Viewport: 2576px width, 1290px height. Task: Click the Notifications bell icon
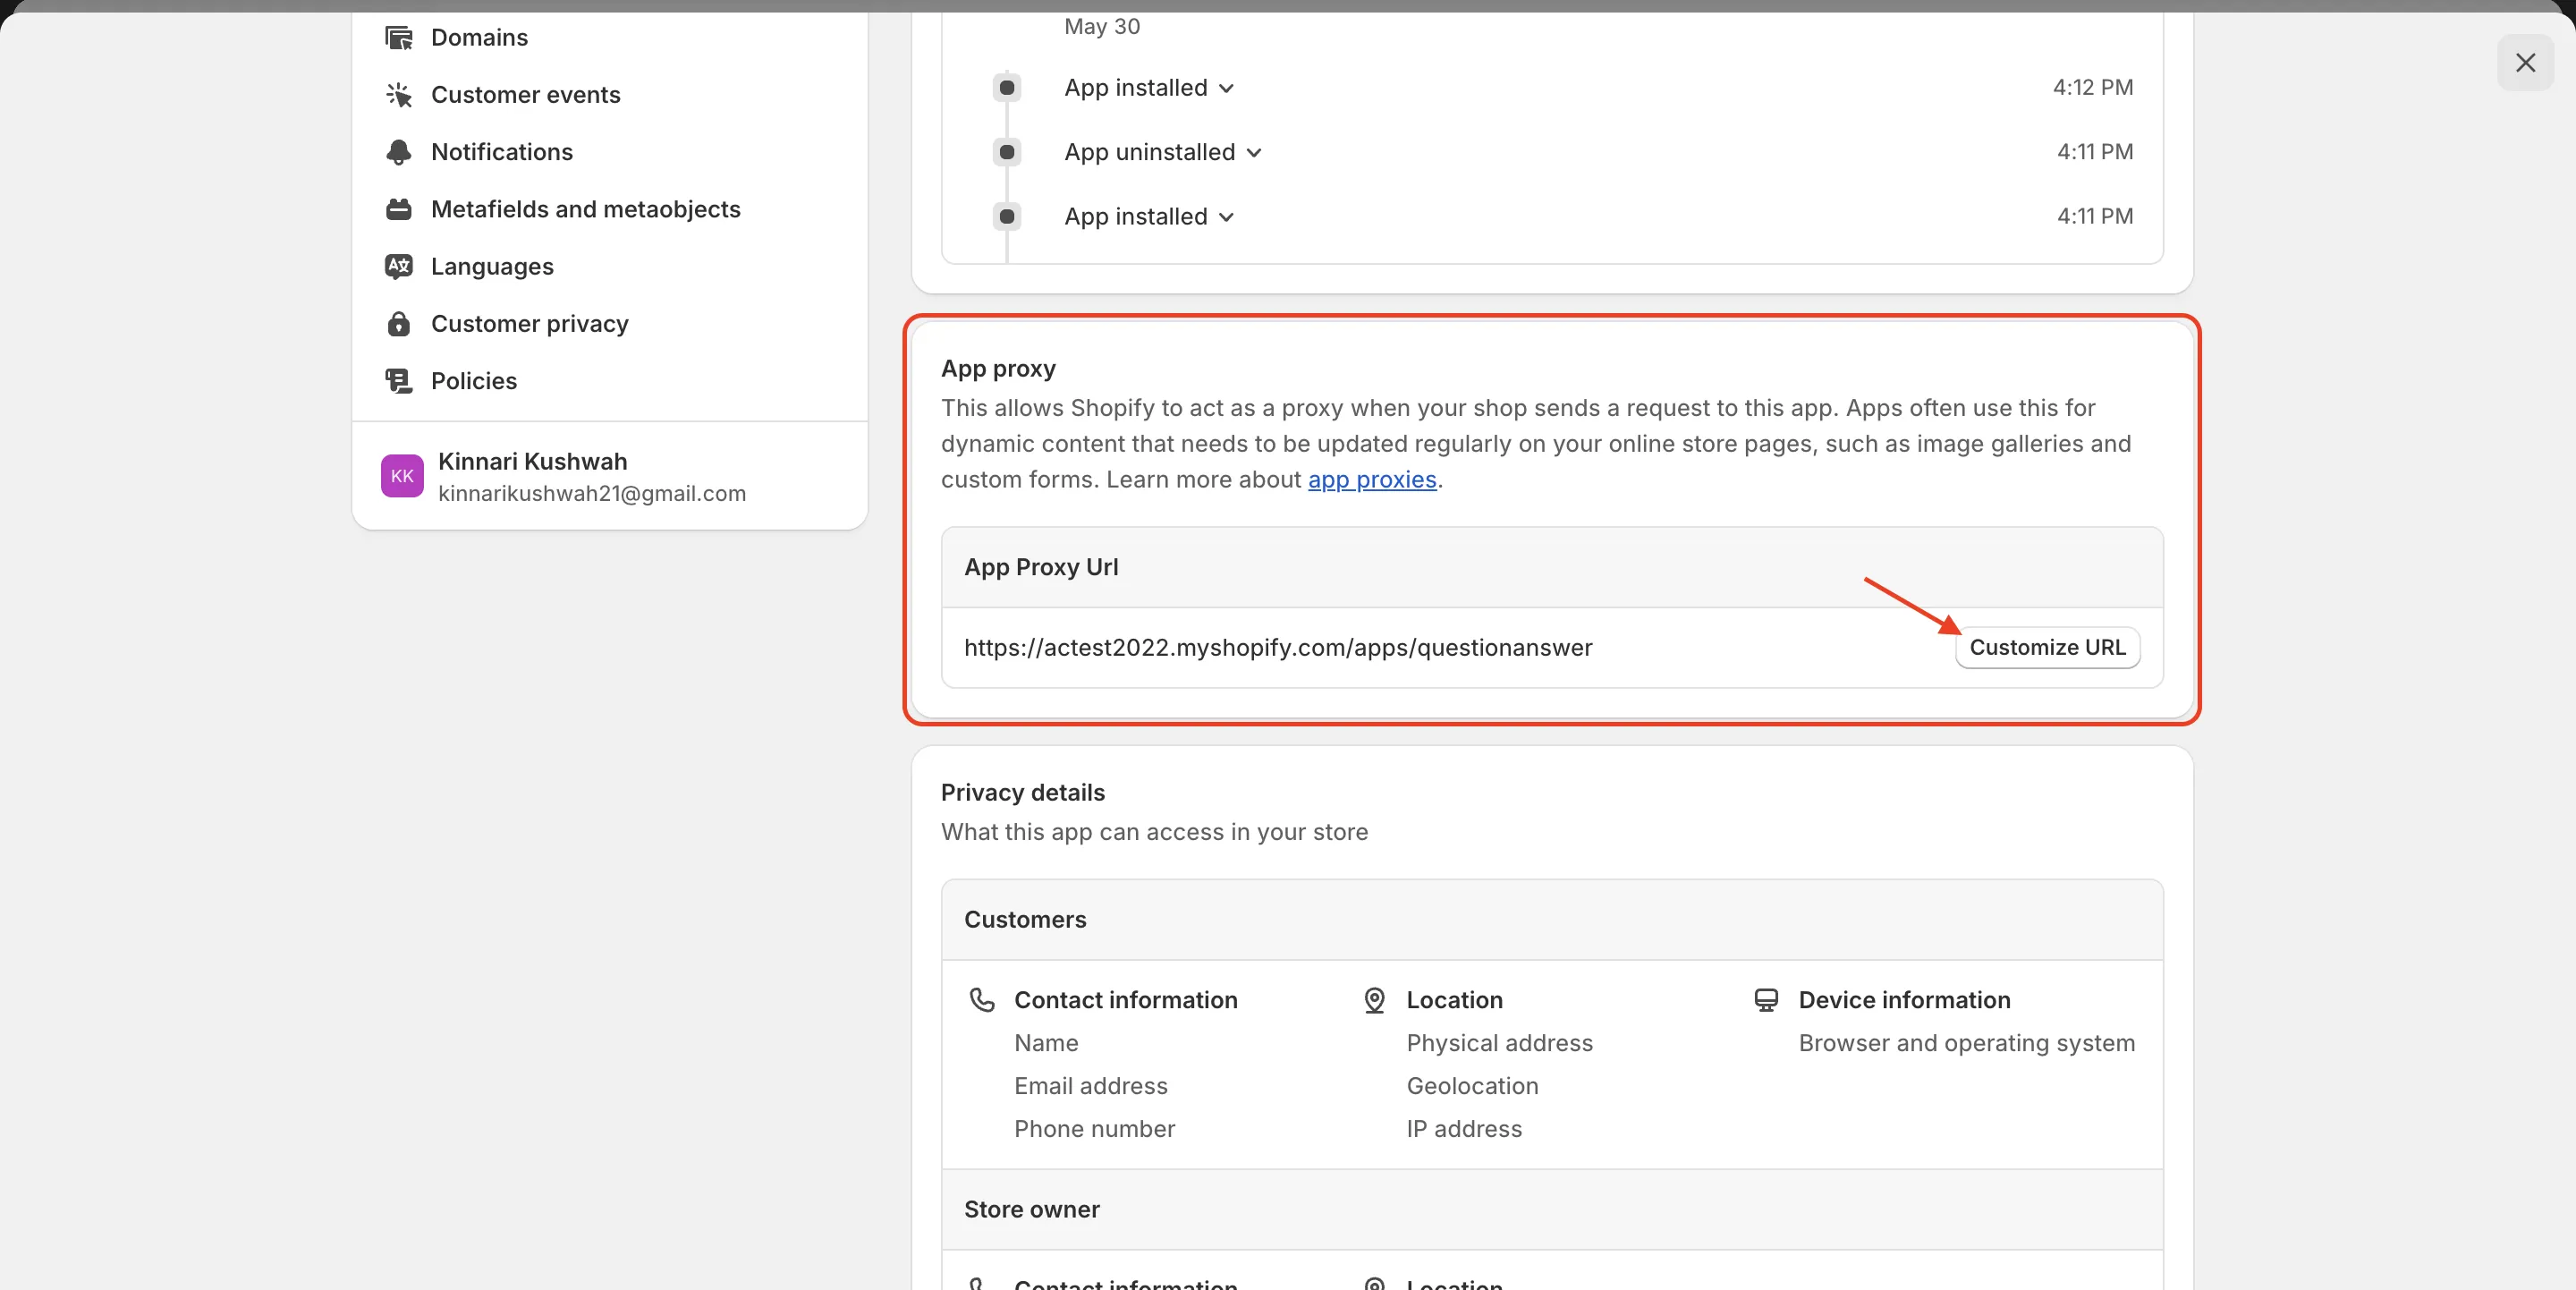[x=399, y=152]
